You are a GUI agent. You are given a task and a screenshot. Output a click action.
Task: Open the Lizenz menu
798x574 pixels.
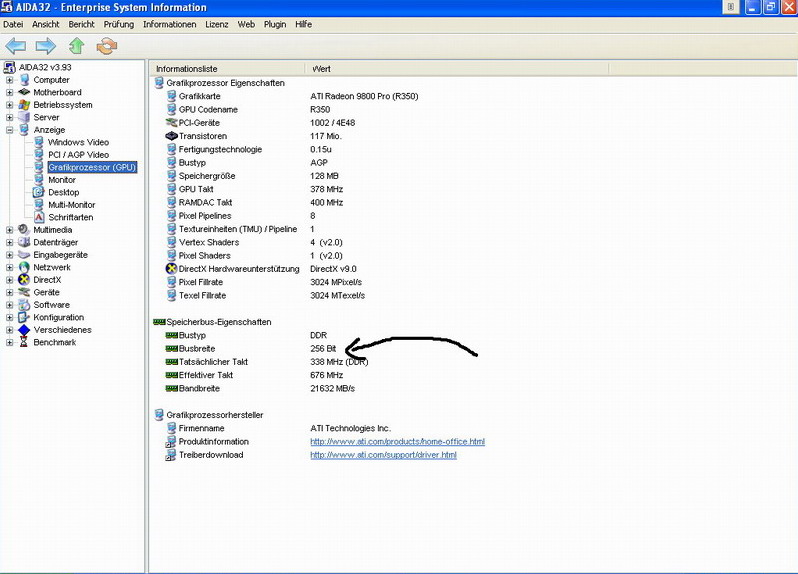[217, 24]
